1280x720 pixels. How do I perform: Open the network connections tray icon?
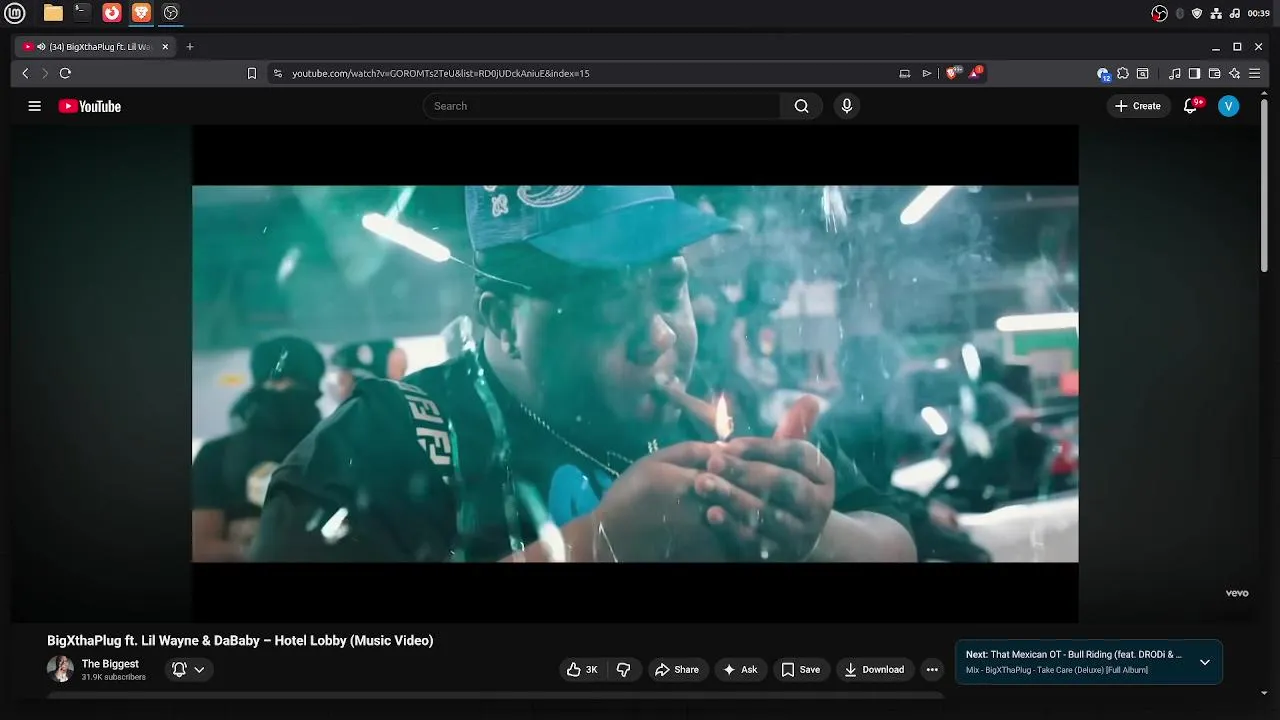click(1216, 13)
